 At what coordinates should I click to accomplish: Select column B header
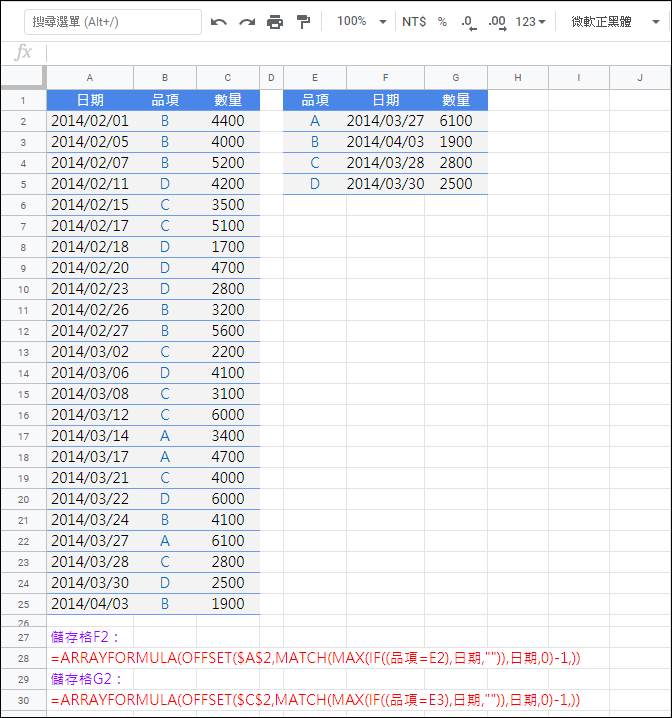pyautogui.click(x=165, y=78)
